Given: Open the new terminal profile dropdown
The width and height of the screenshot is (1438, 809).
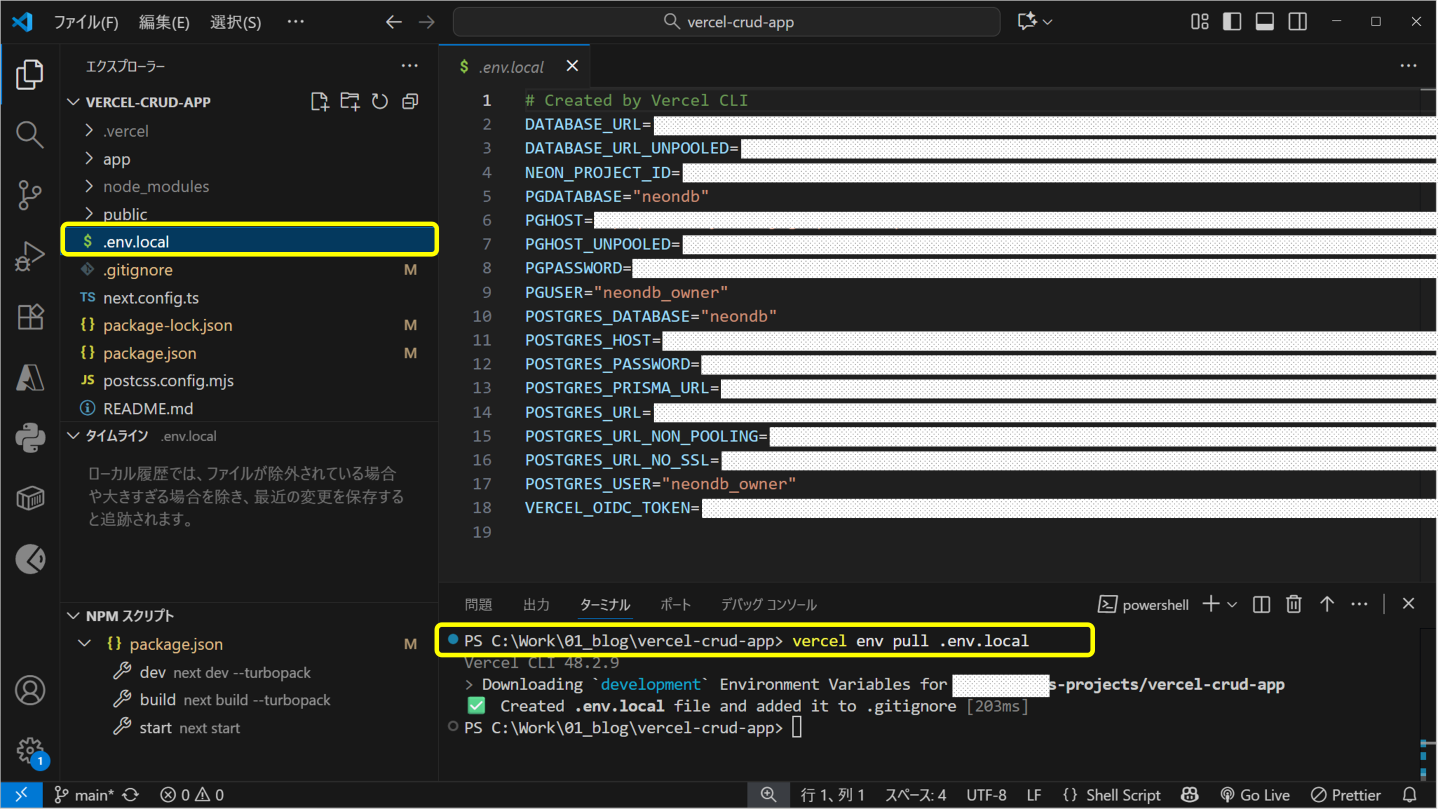Looking at the screenshot, I should [x=1232, y=605].
